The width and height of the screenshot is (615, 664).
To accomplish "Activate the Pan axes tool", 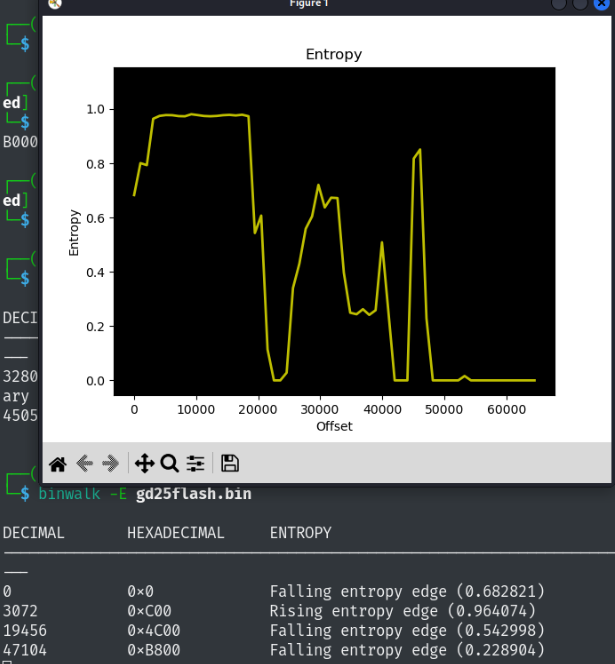I will [144, 463].
